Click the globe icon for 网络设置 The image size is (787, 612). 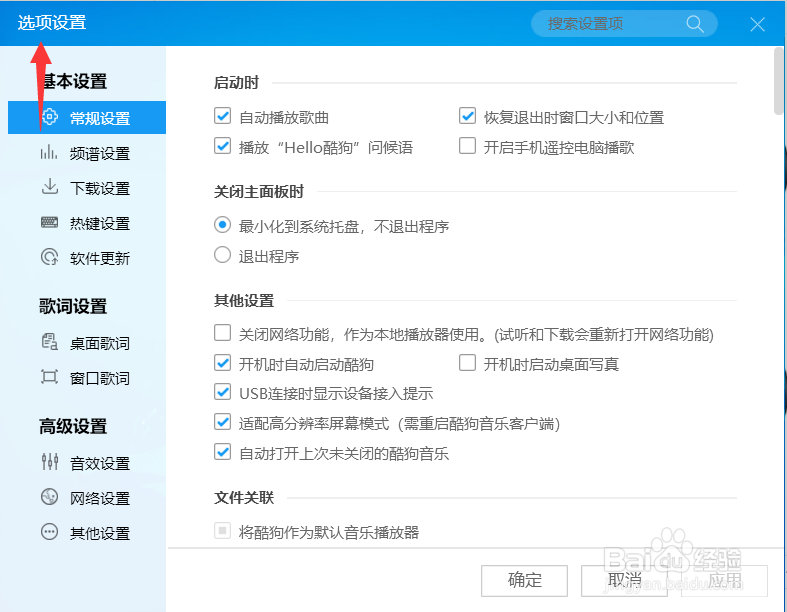coord(49,497)
